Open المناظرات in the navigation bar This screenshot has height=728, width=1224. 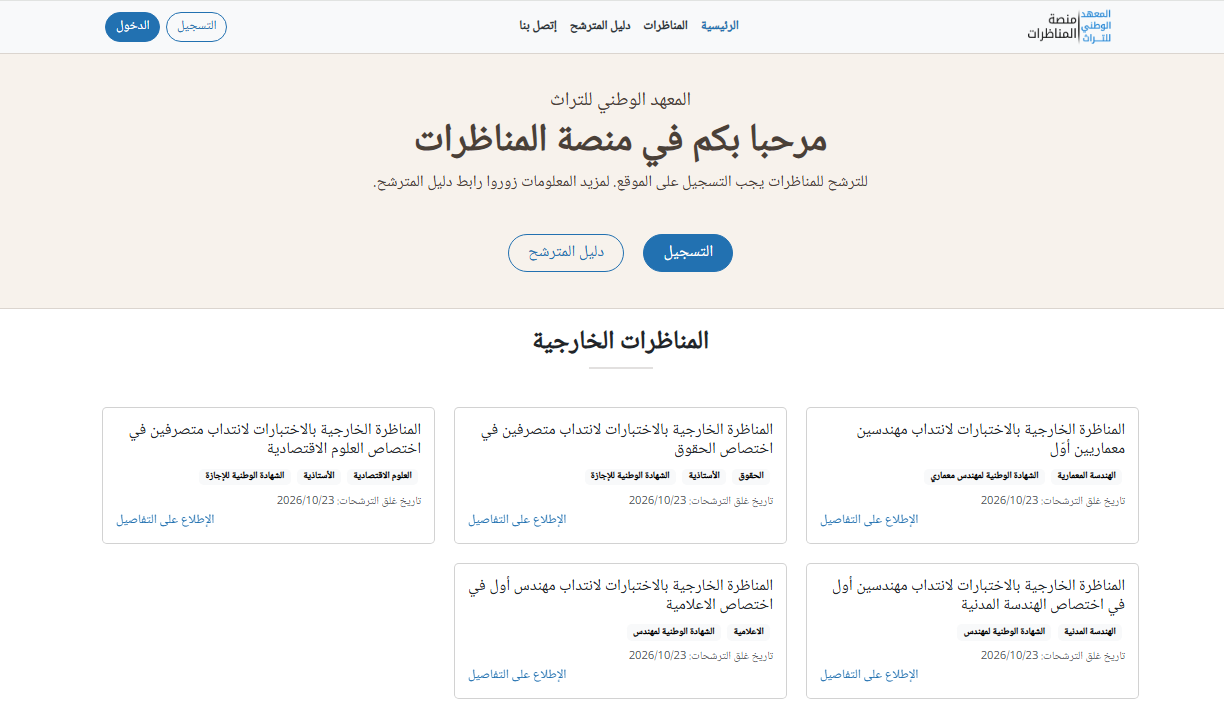tap(665, 26)
